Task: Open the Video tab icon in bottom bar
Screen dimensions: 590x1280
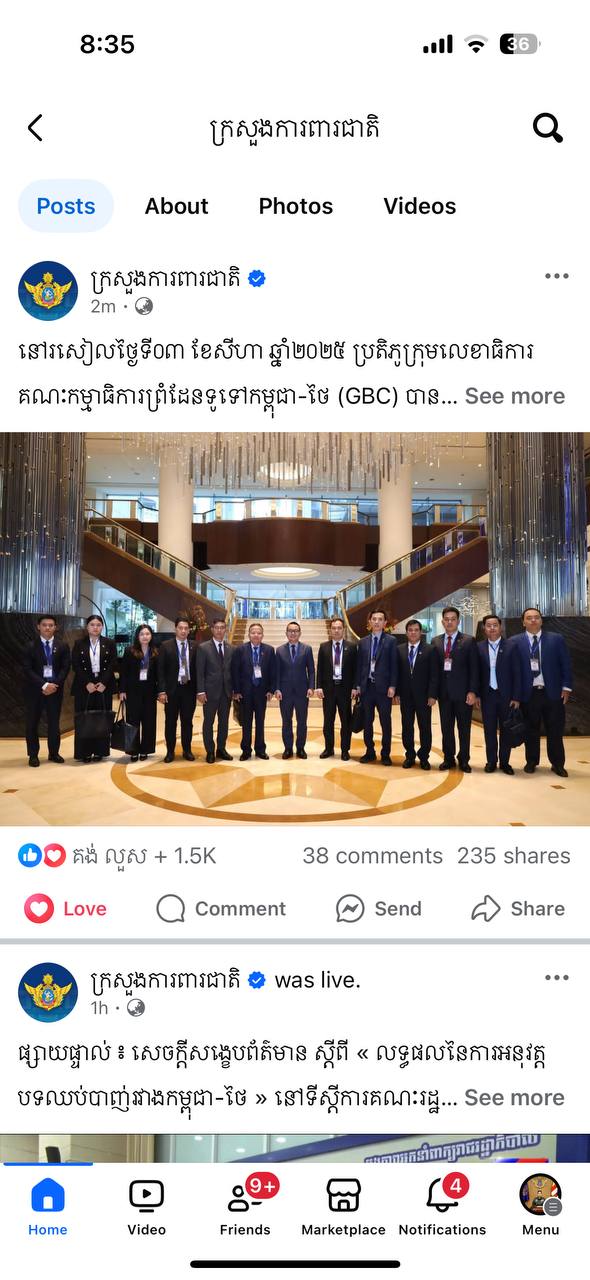Action: (146, 1195)
